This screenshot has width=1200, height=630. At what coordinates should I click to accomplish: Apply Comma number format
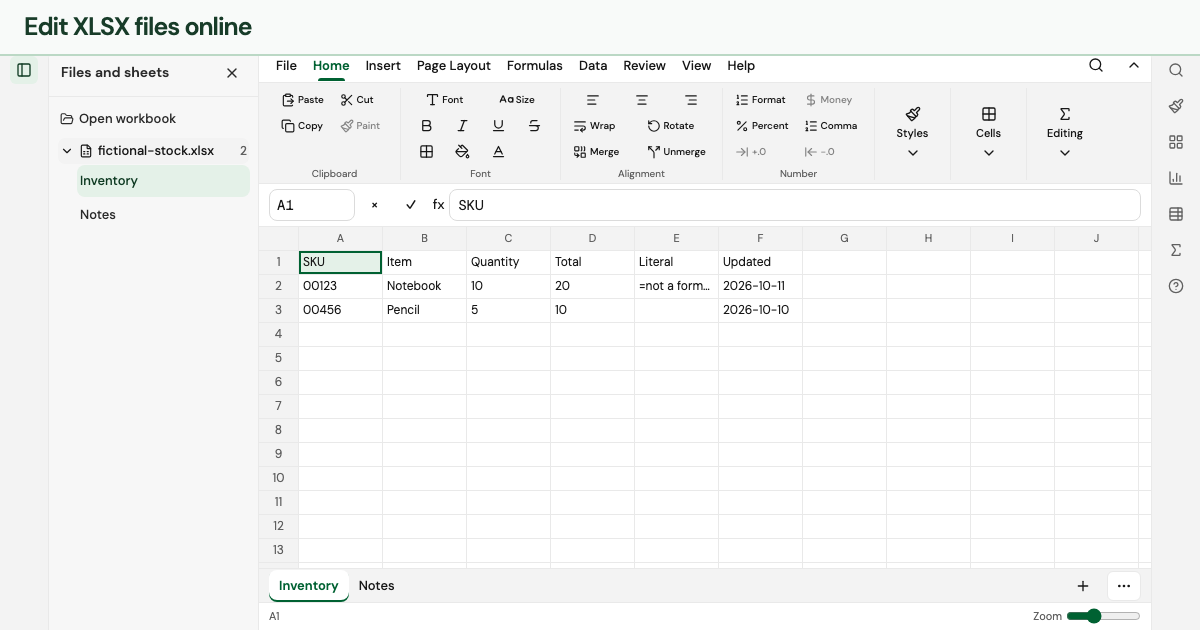[x=831, y=126]
